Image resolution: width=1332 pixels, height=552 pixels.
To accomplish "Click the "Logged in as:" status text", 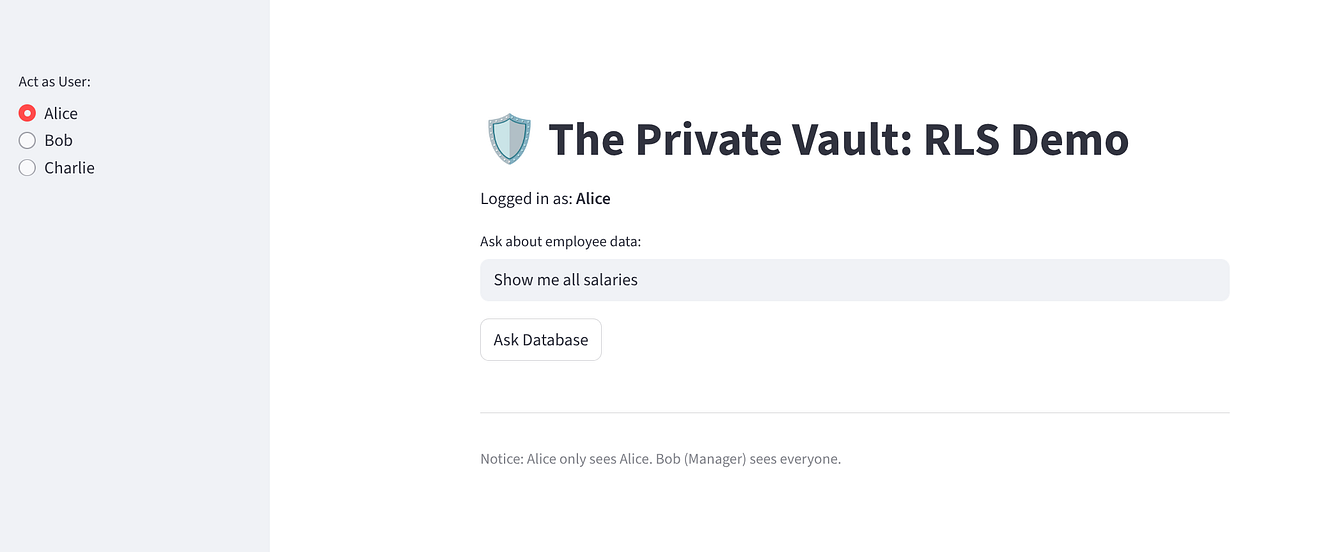I will click(x=526, y=199).
